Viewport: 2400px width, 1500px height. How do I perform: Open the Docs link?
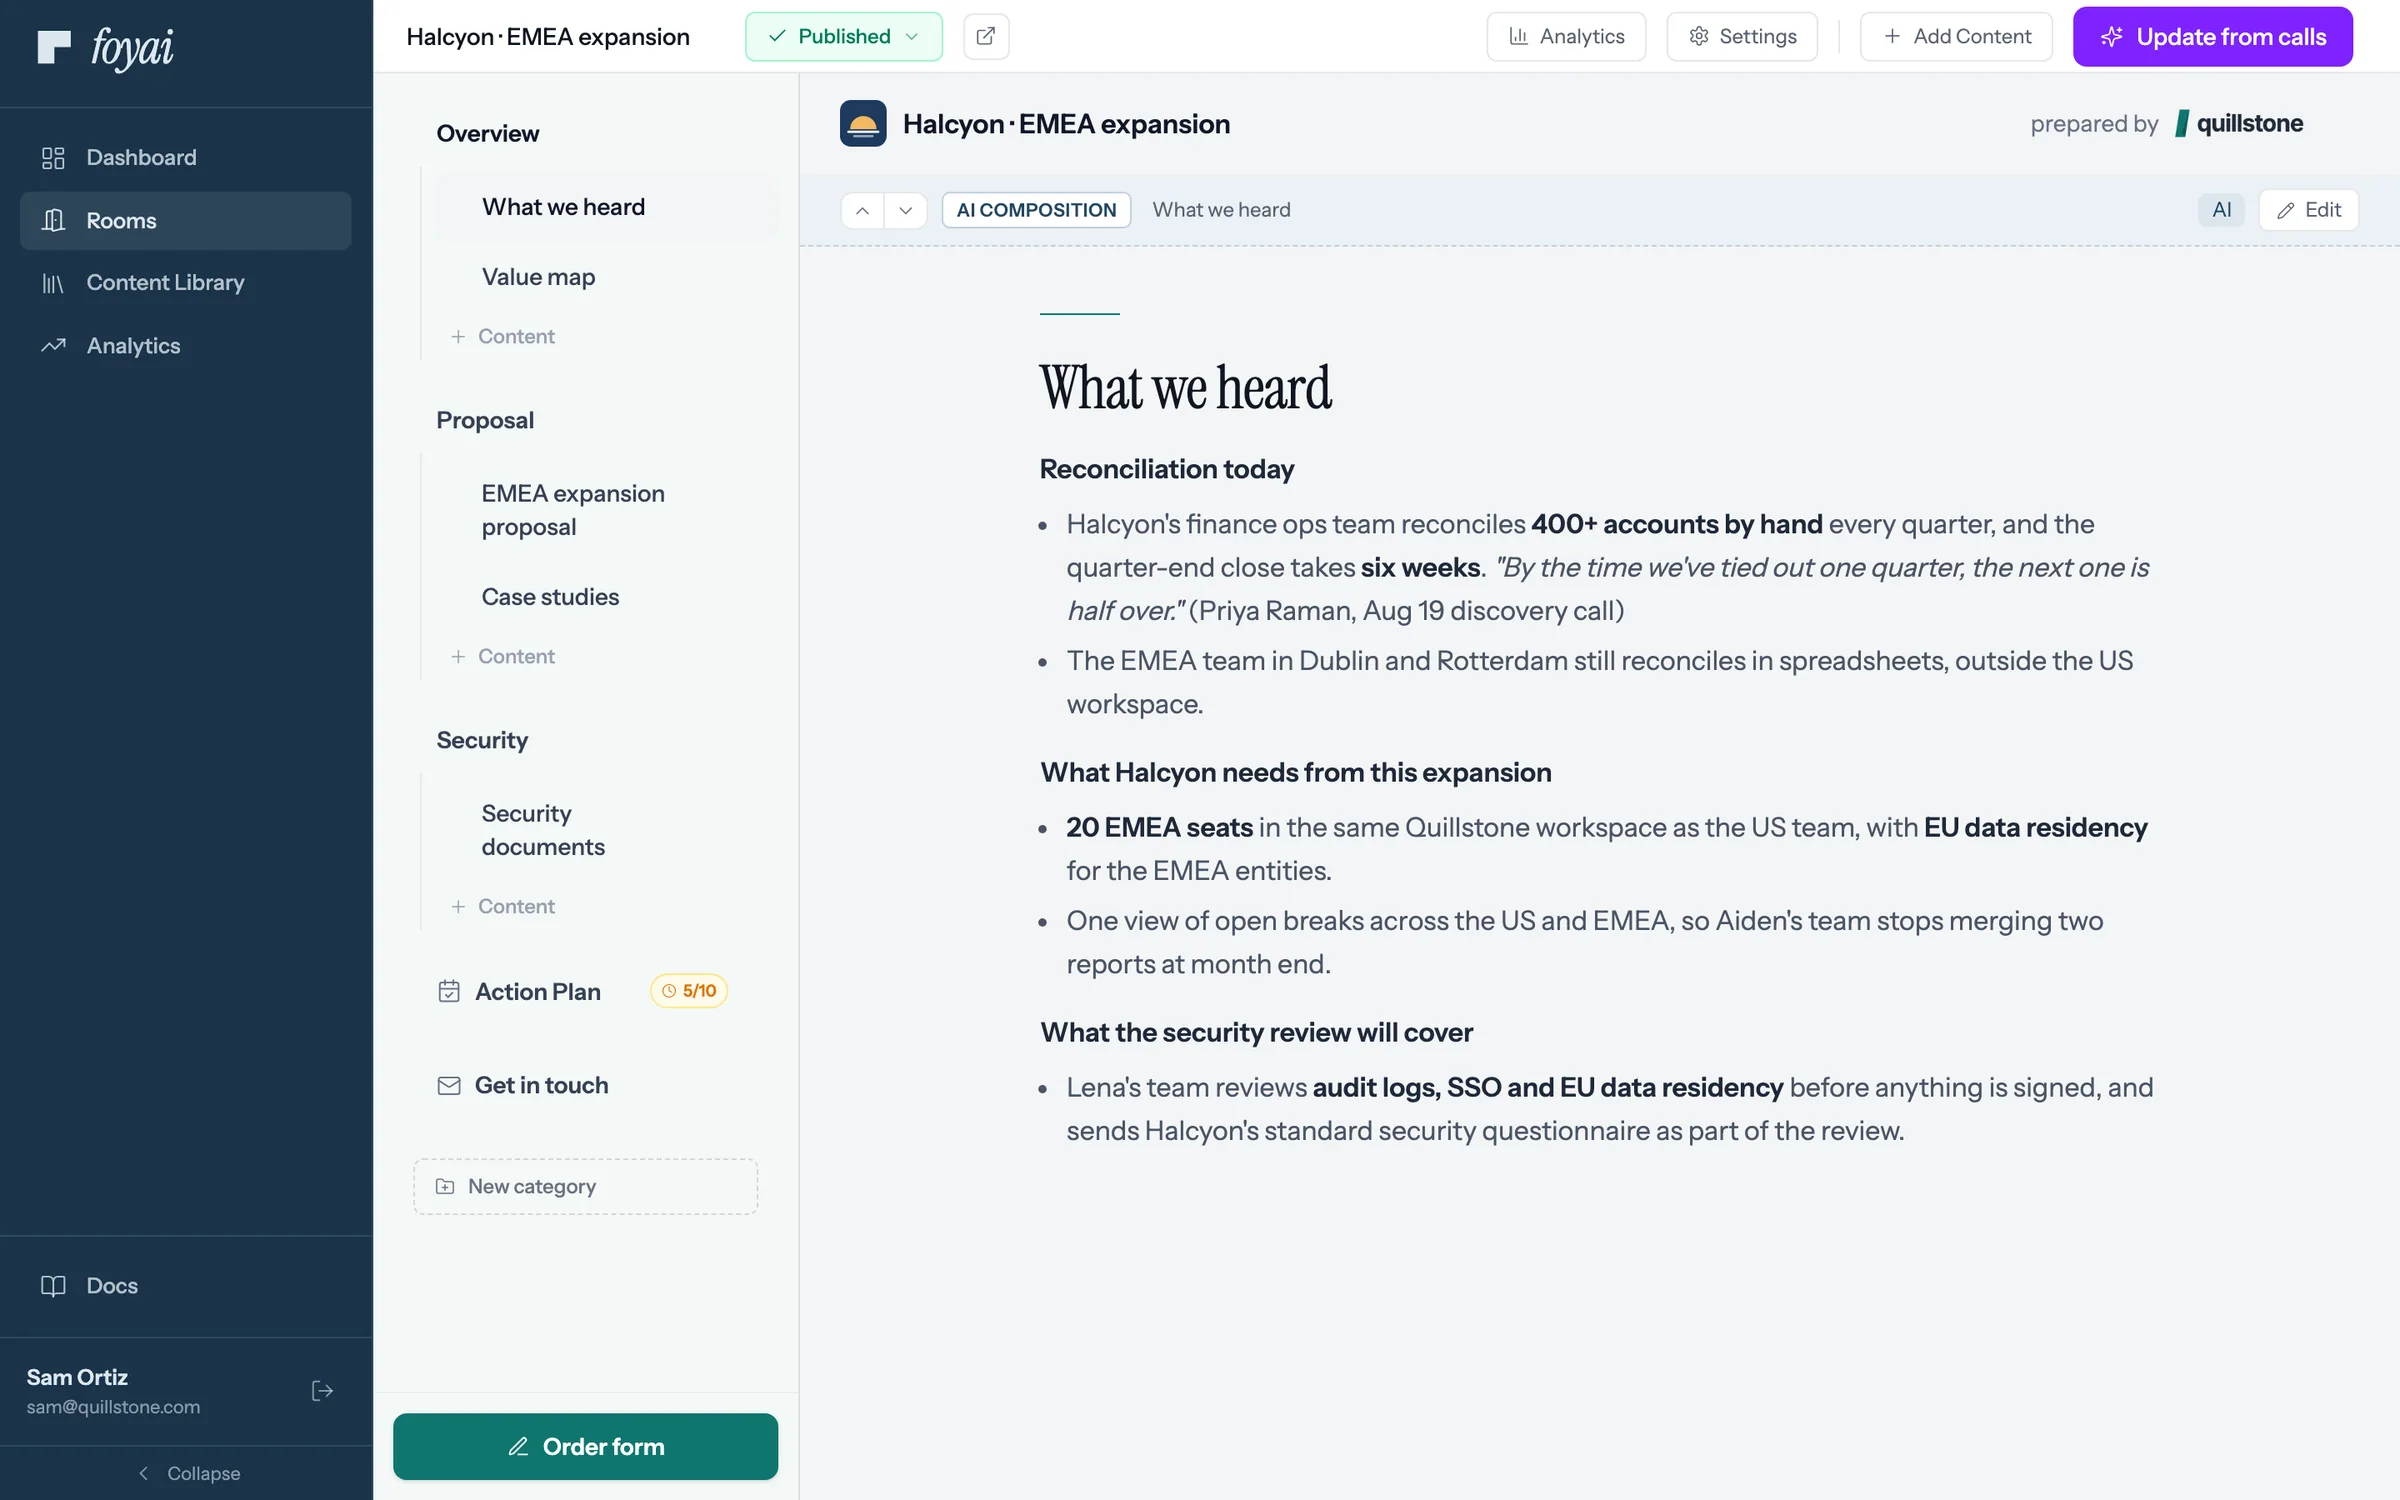pyautogui.click(x=186, y=1286)
